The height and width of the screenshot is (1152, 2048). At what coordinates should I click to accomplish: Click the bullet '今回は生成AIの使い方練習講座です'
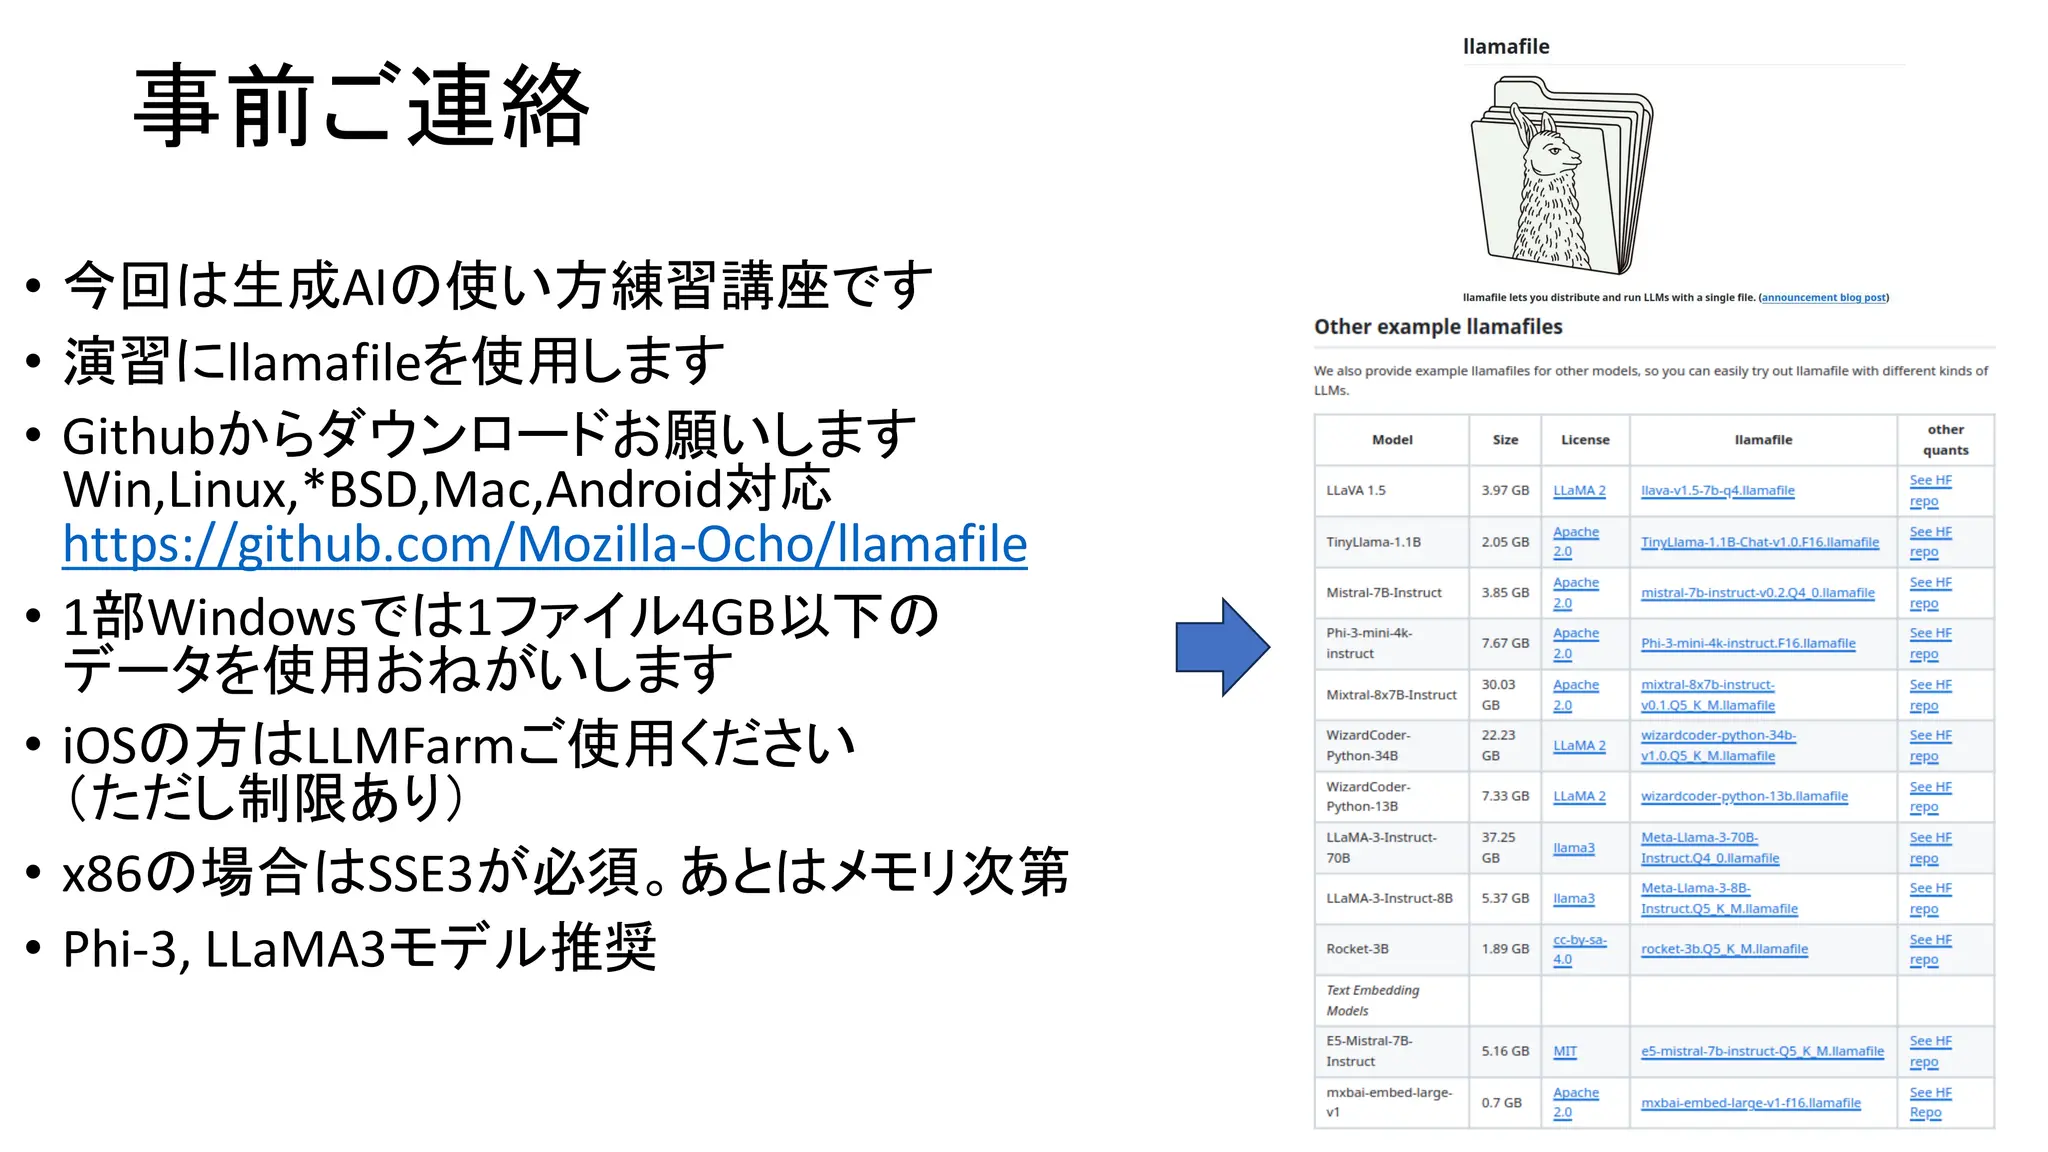[497, 286]
